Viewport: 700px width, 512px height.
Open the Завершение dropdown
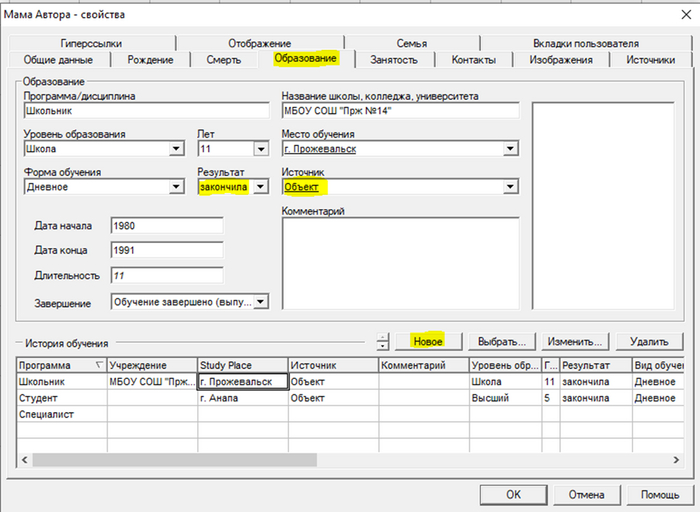[x=261, y=302]
